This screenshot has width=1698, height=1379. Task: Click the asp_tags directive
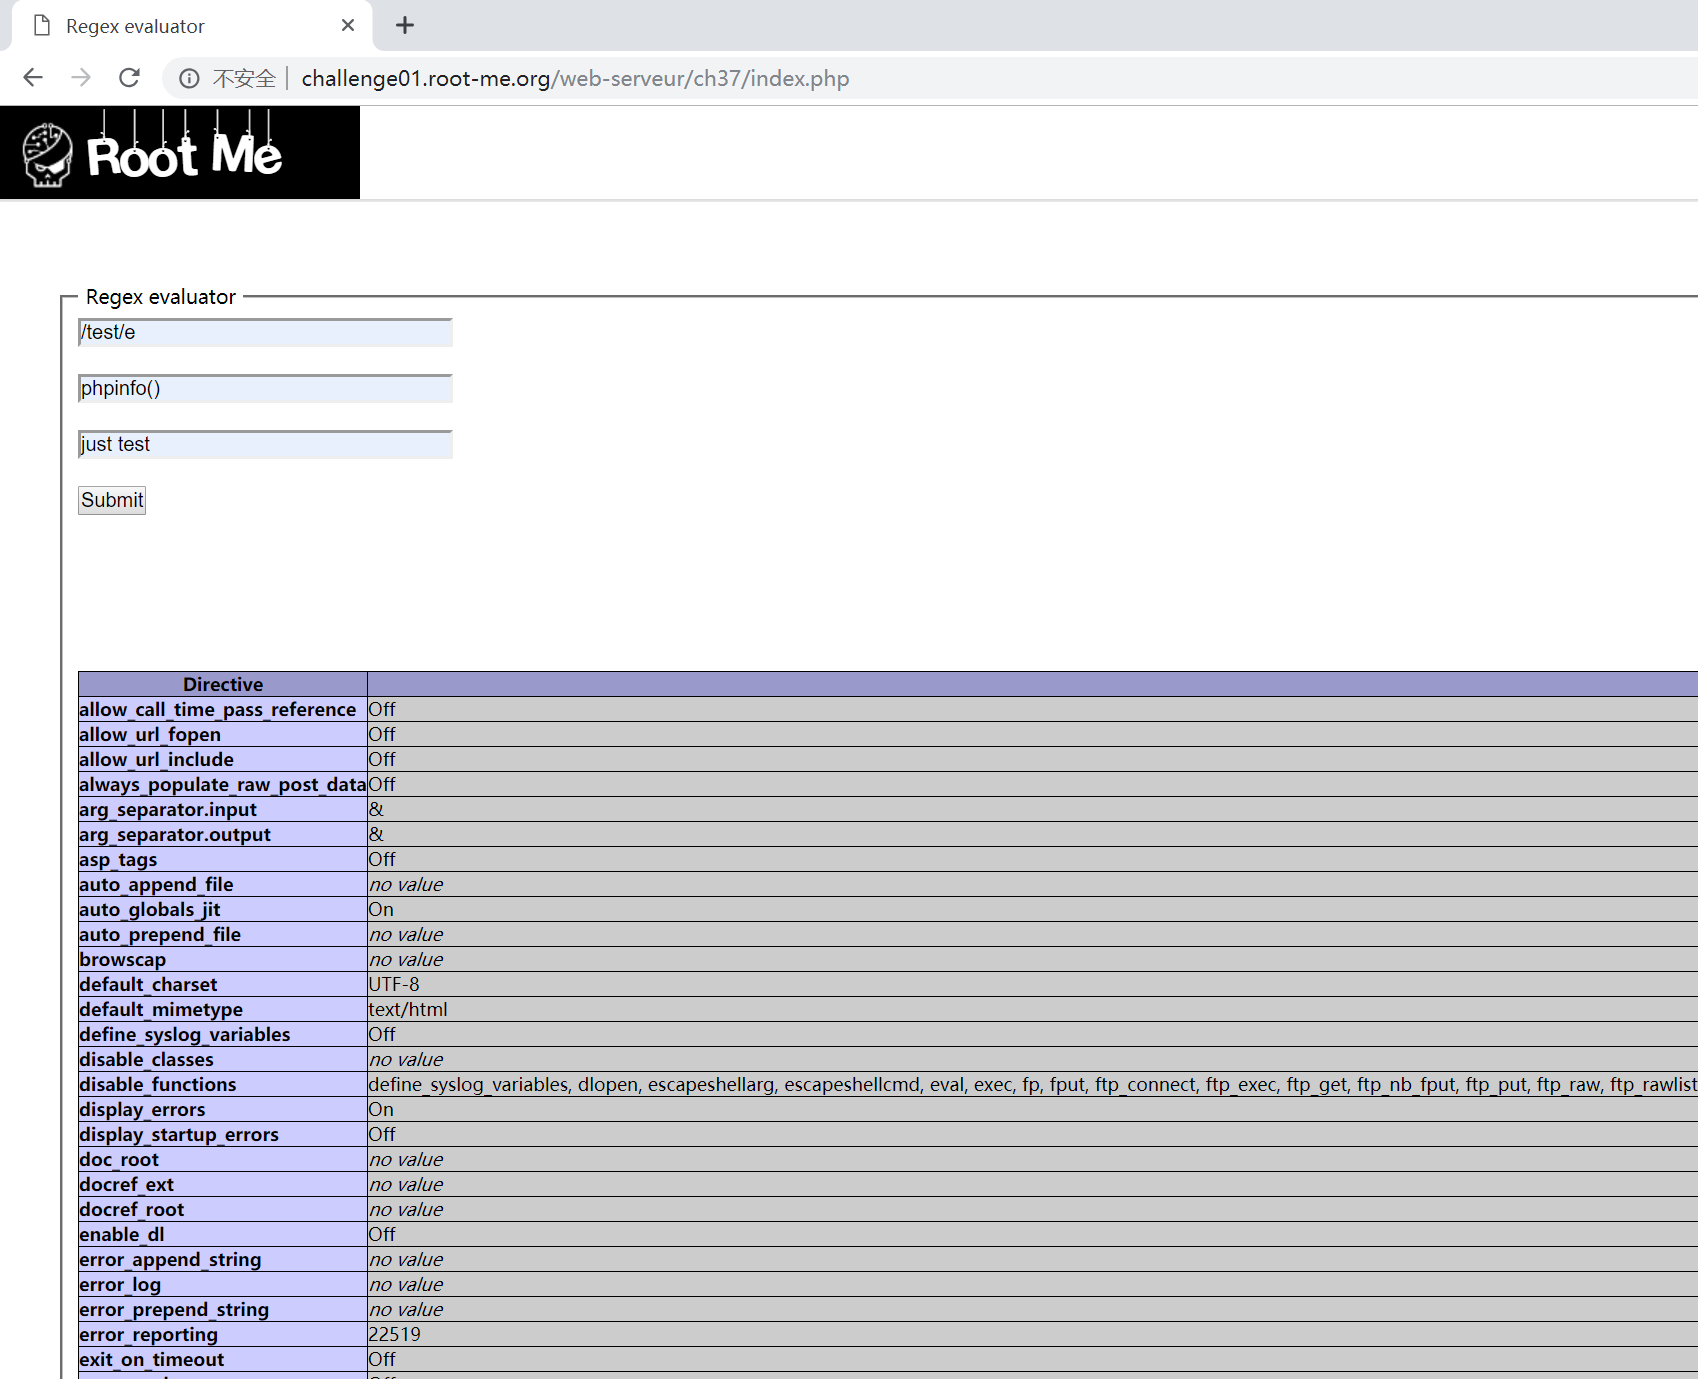(x=118, y=859)
